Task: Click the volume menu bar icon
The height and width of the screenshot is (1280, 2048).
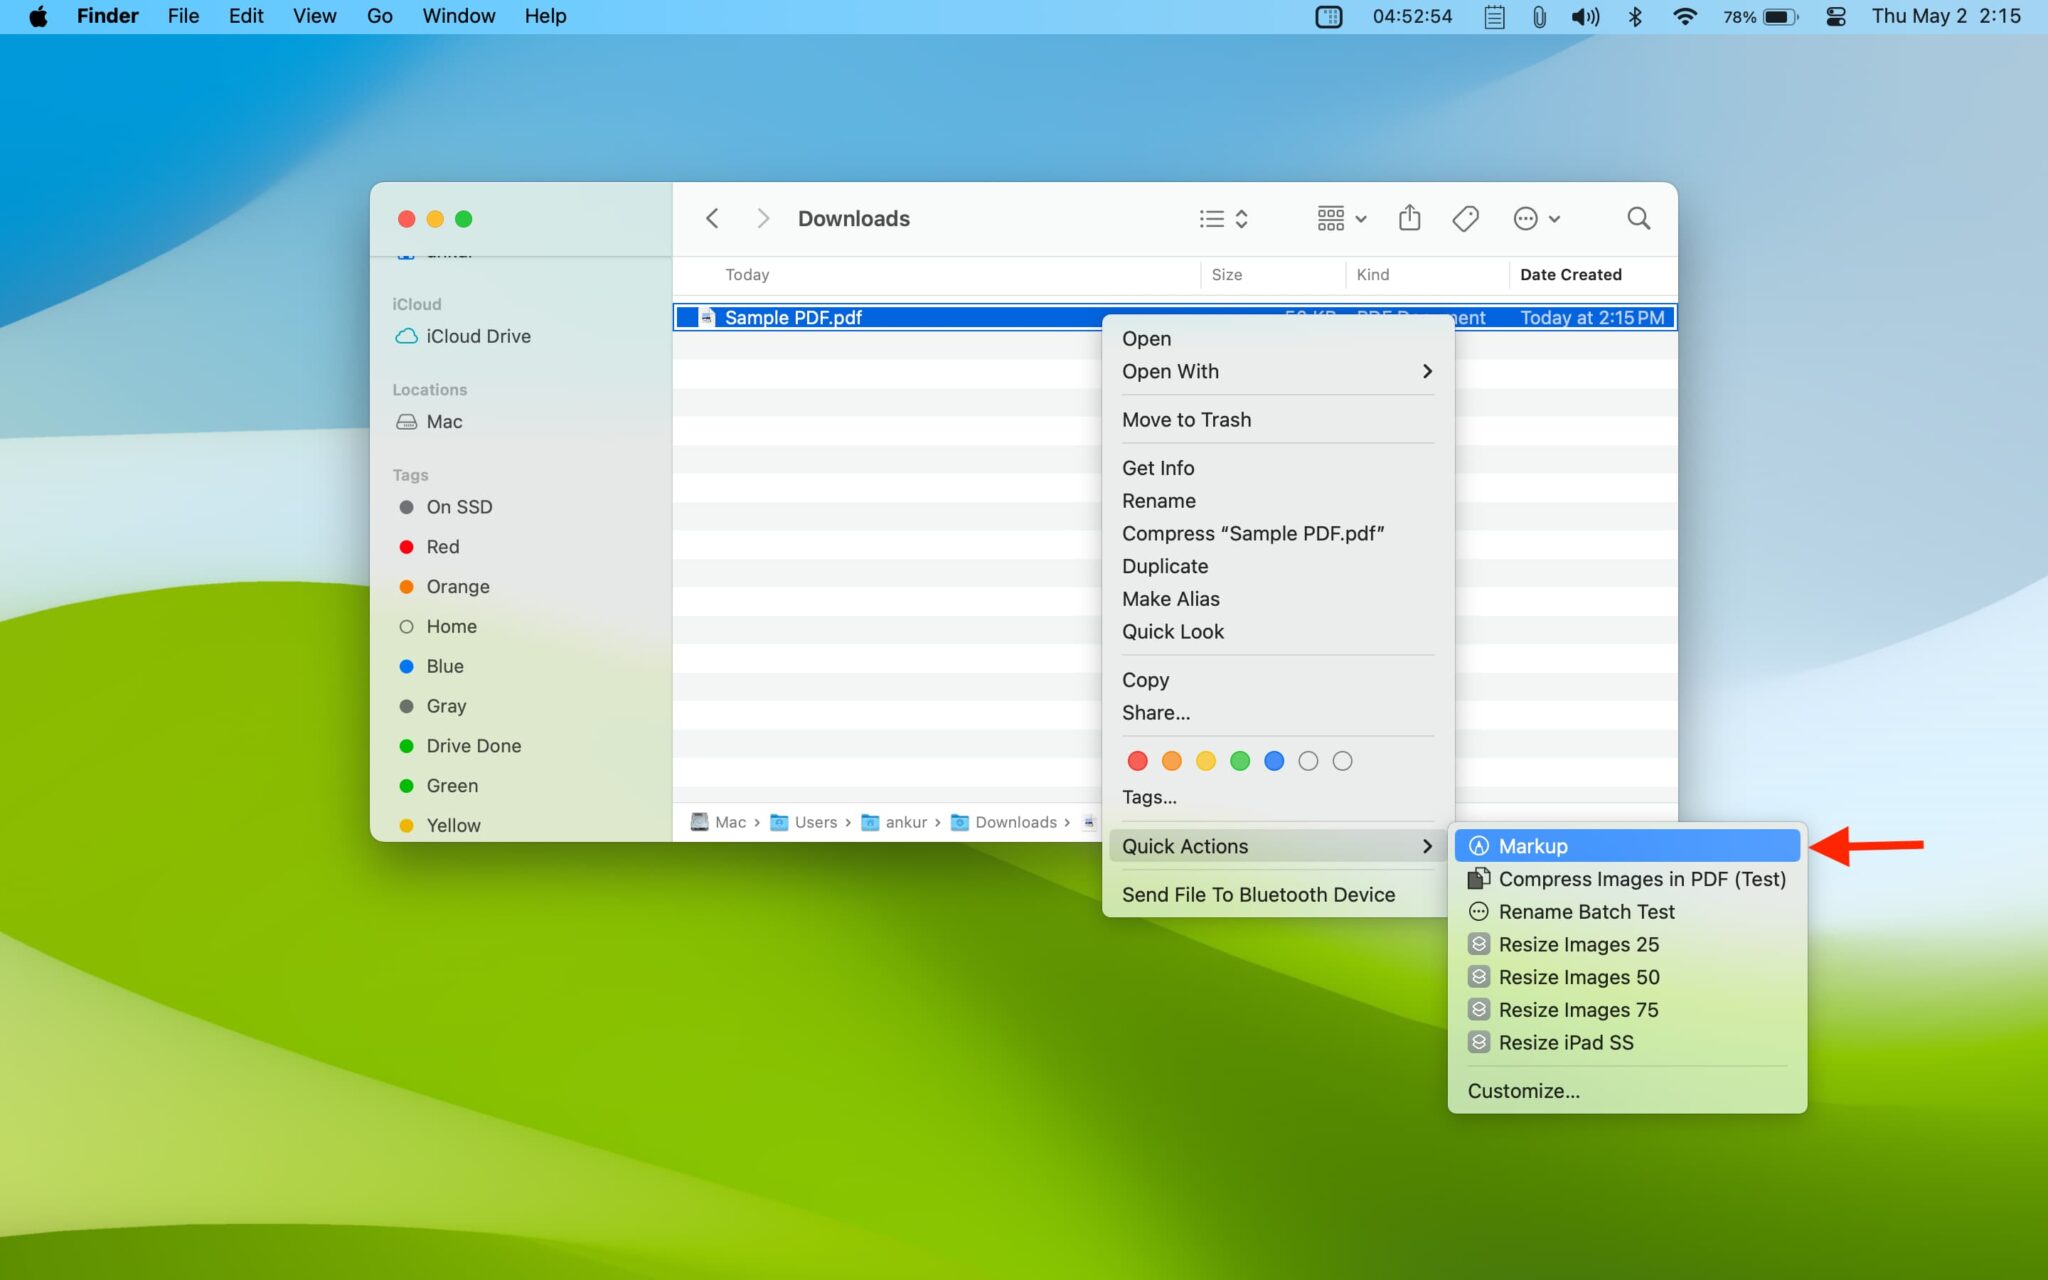Action: (1585, 16)
